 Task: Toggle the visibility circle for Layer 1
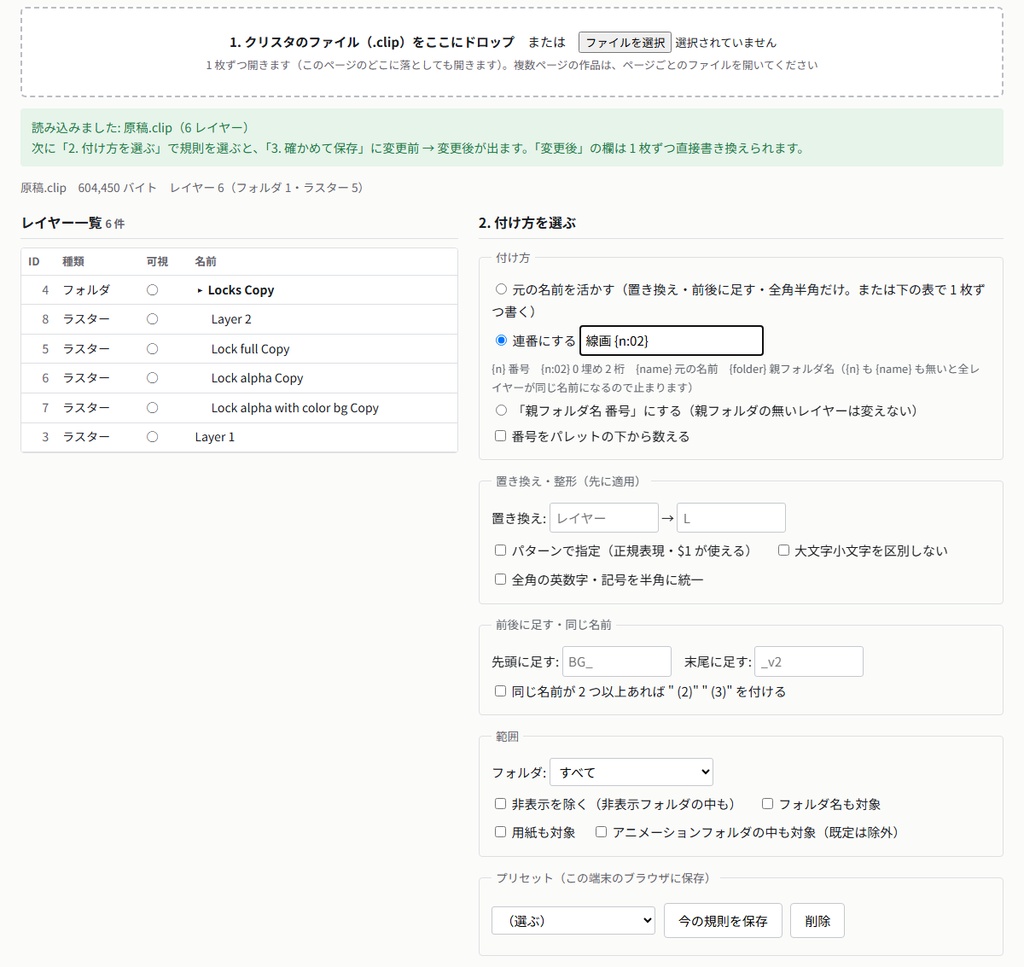(x=152, y=437)
